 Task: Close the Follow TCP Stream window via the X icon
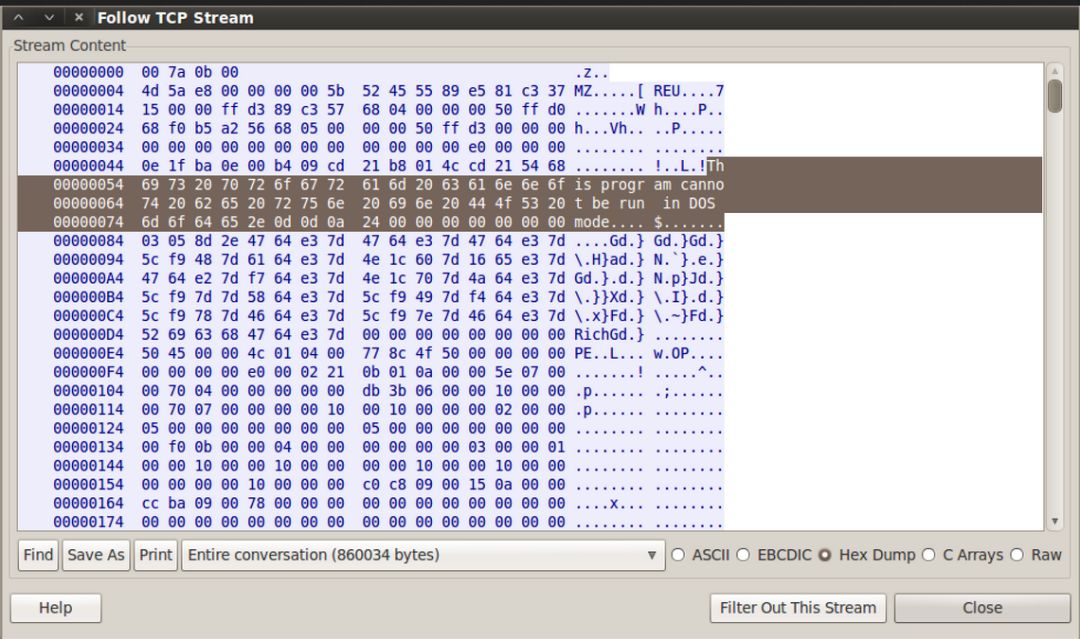(79, 17)
